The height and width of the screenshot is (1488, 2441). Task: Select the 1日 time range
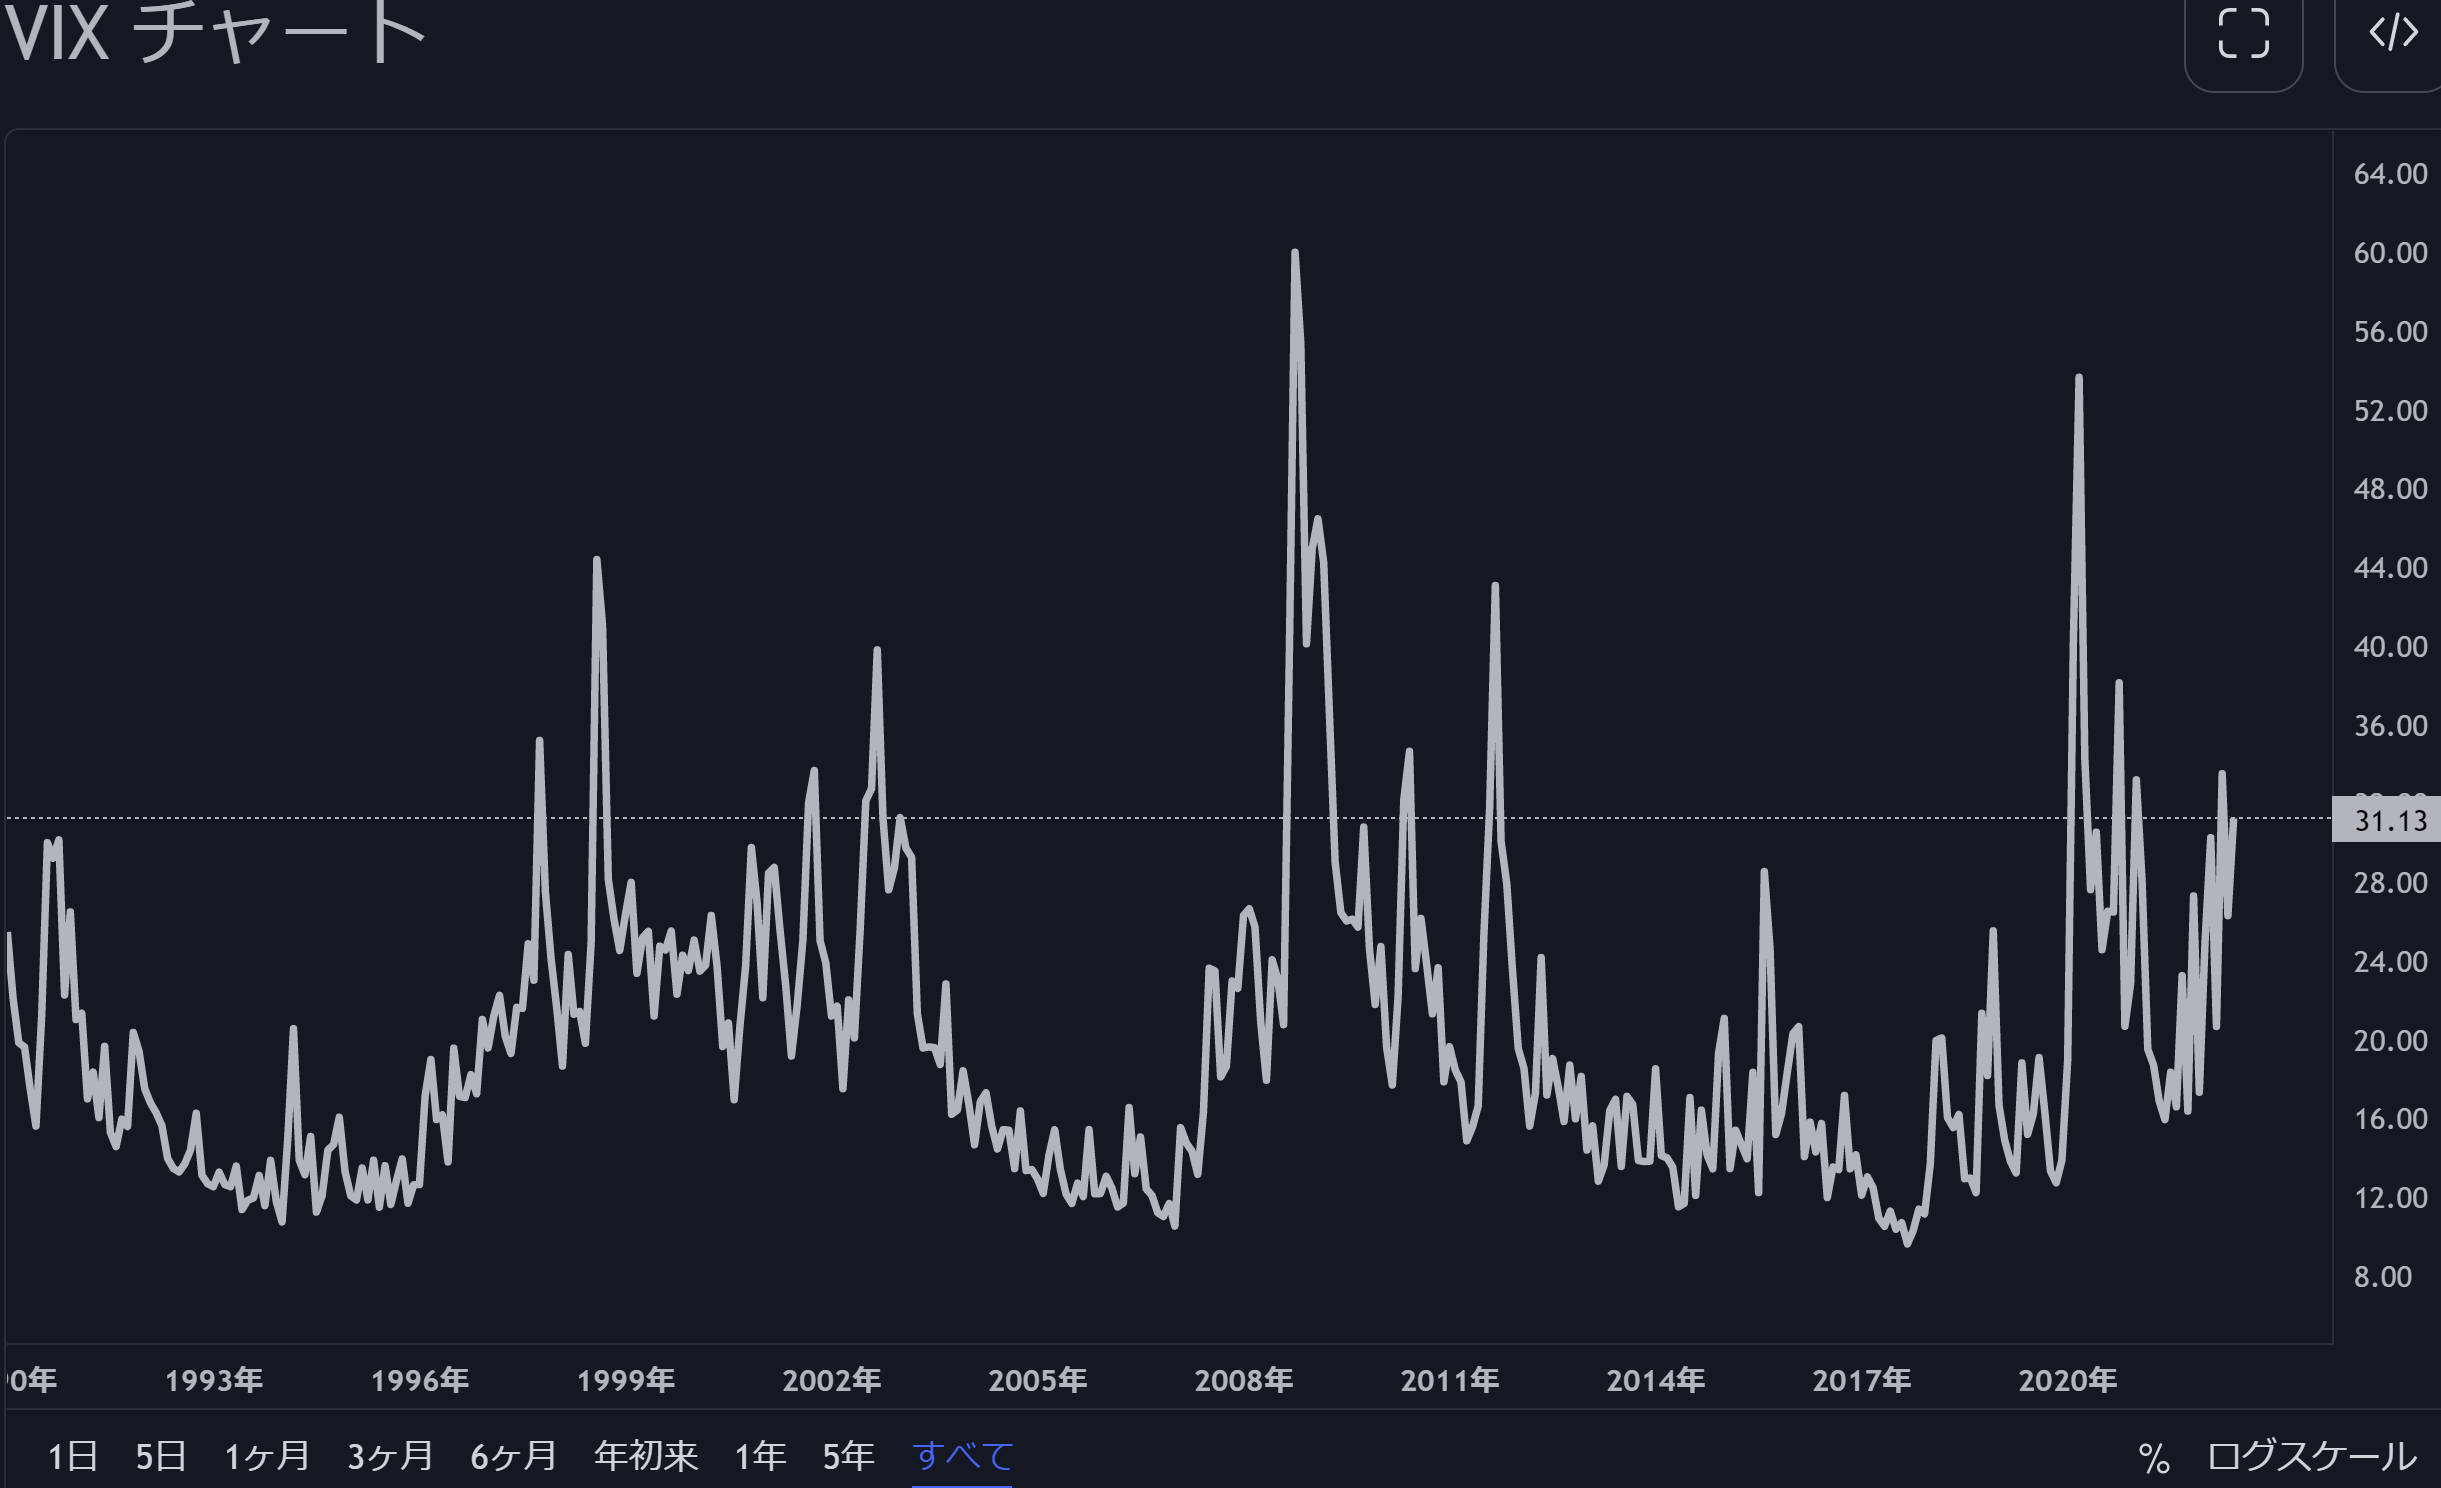pos(72,1456)
